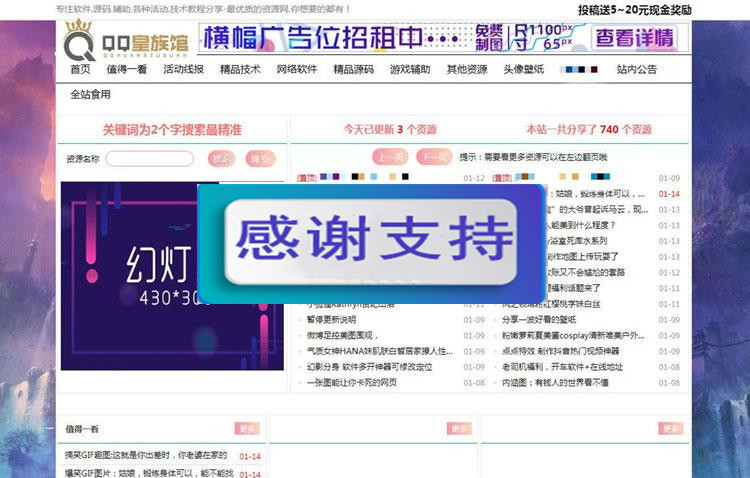Select the 精品技术 menu item
The image size is (750, 478).
[x=240, y=69]
